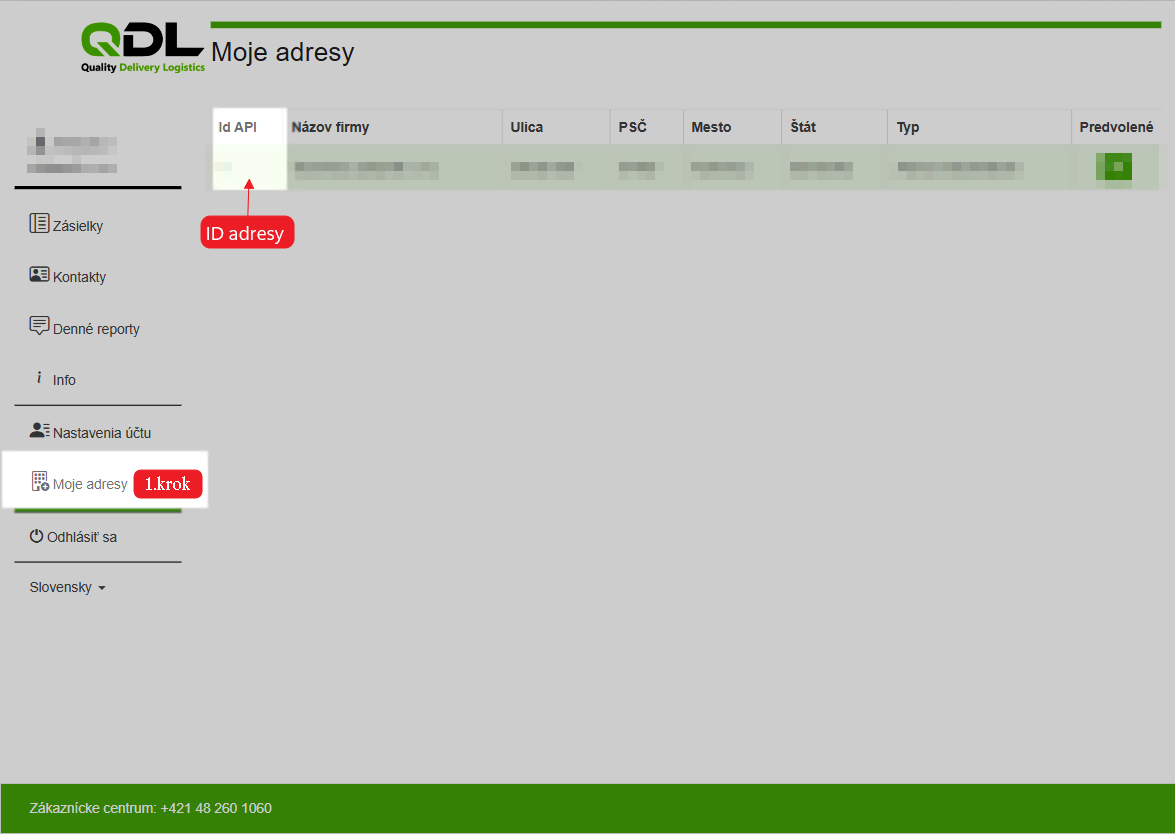
Task: Click the Denné reporty speech bubble icon
Action: coord(39,326)
